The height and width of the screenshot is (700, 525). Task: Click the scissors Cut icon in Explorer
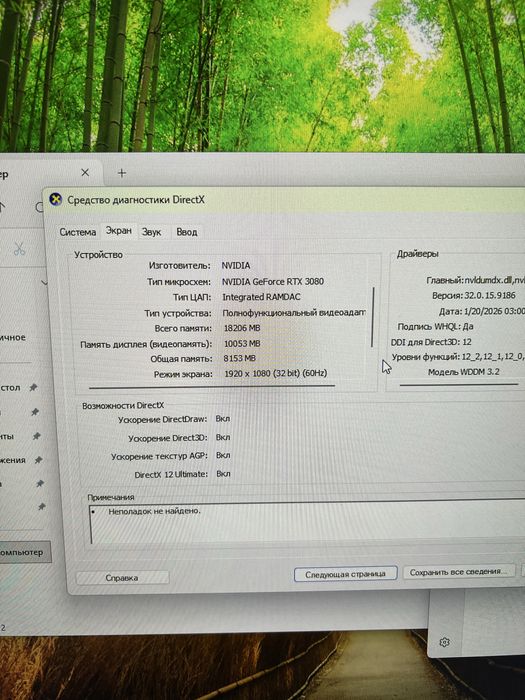click(19, 249)
